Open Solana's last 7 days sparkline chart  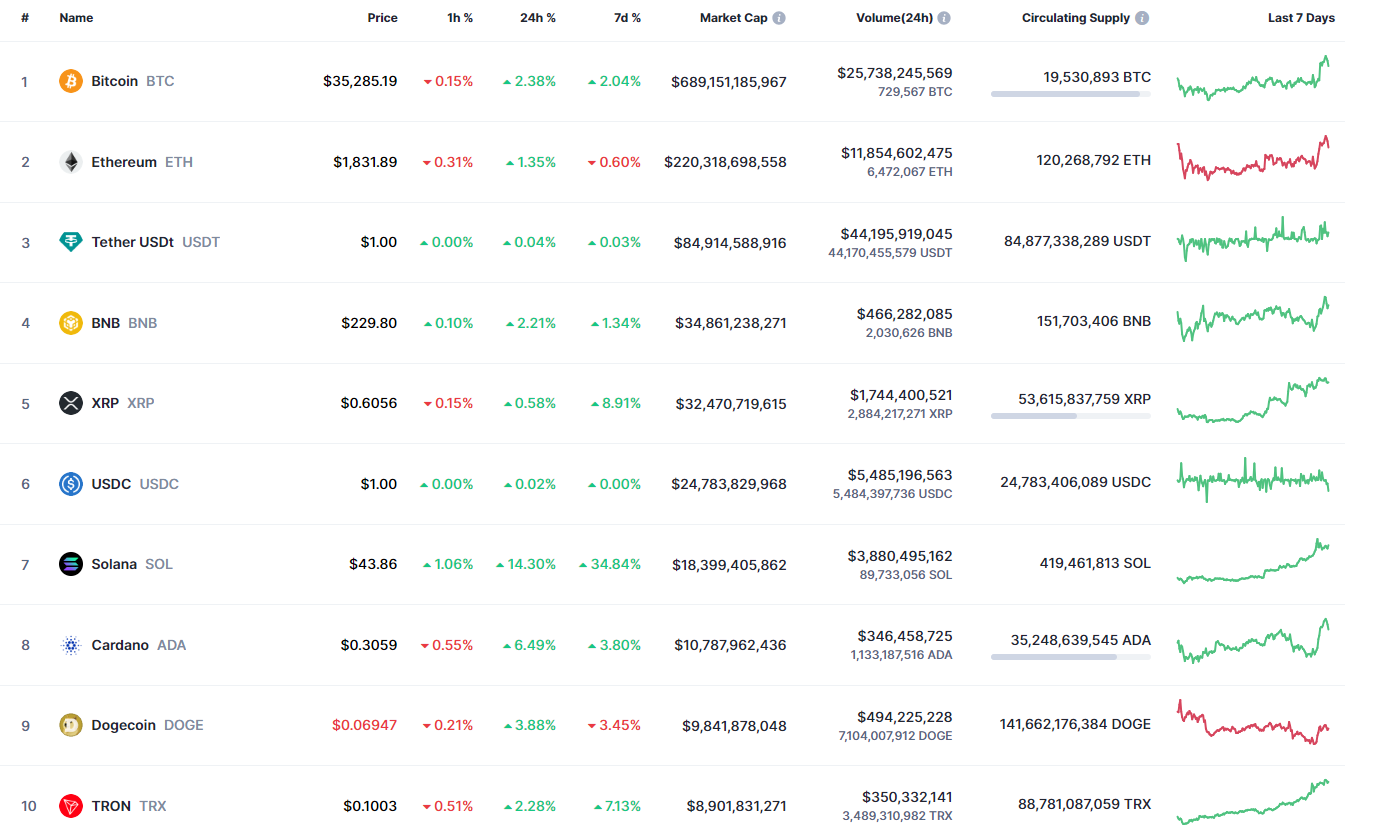1253,562
